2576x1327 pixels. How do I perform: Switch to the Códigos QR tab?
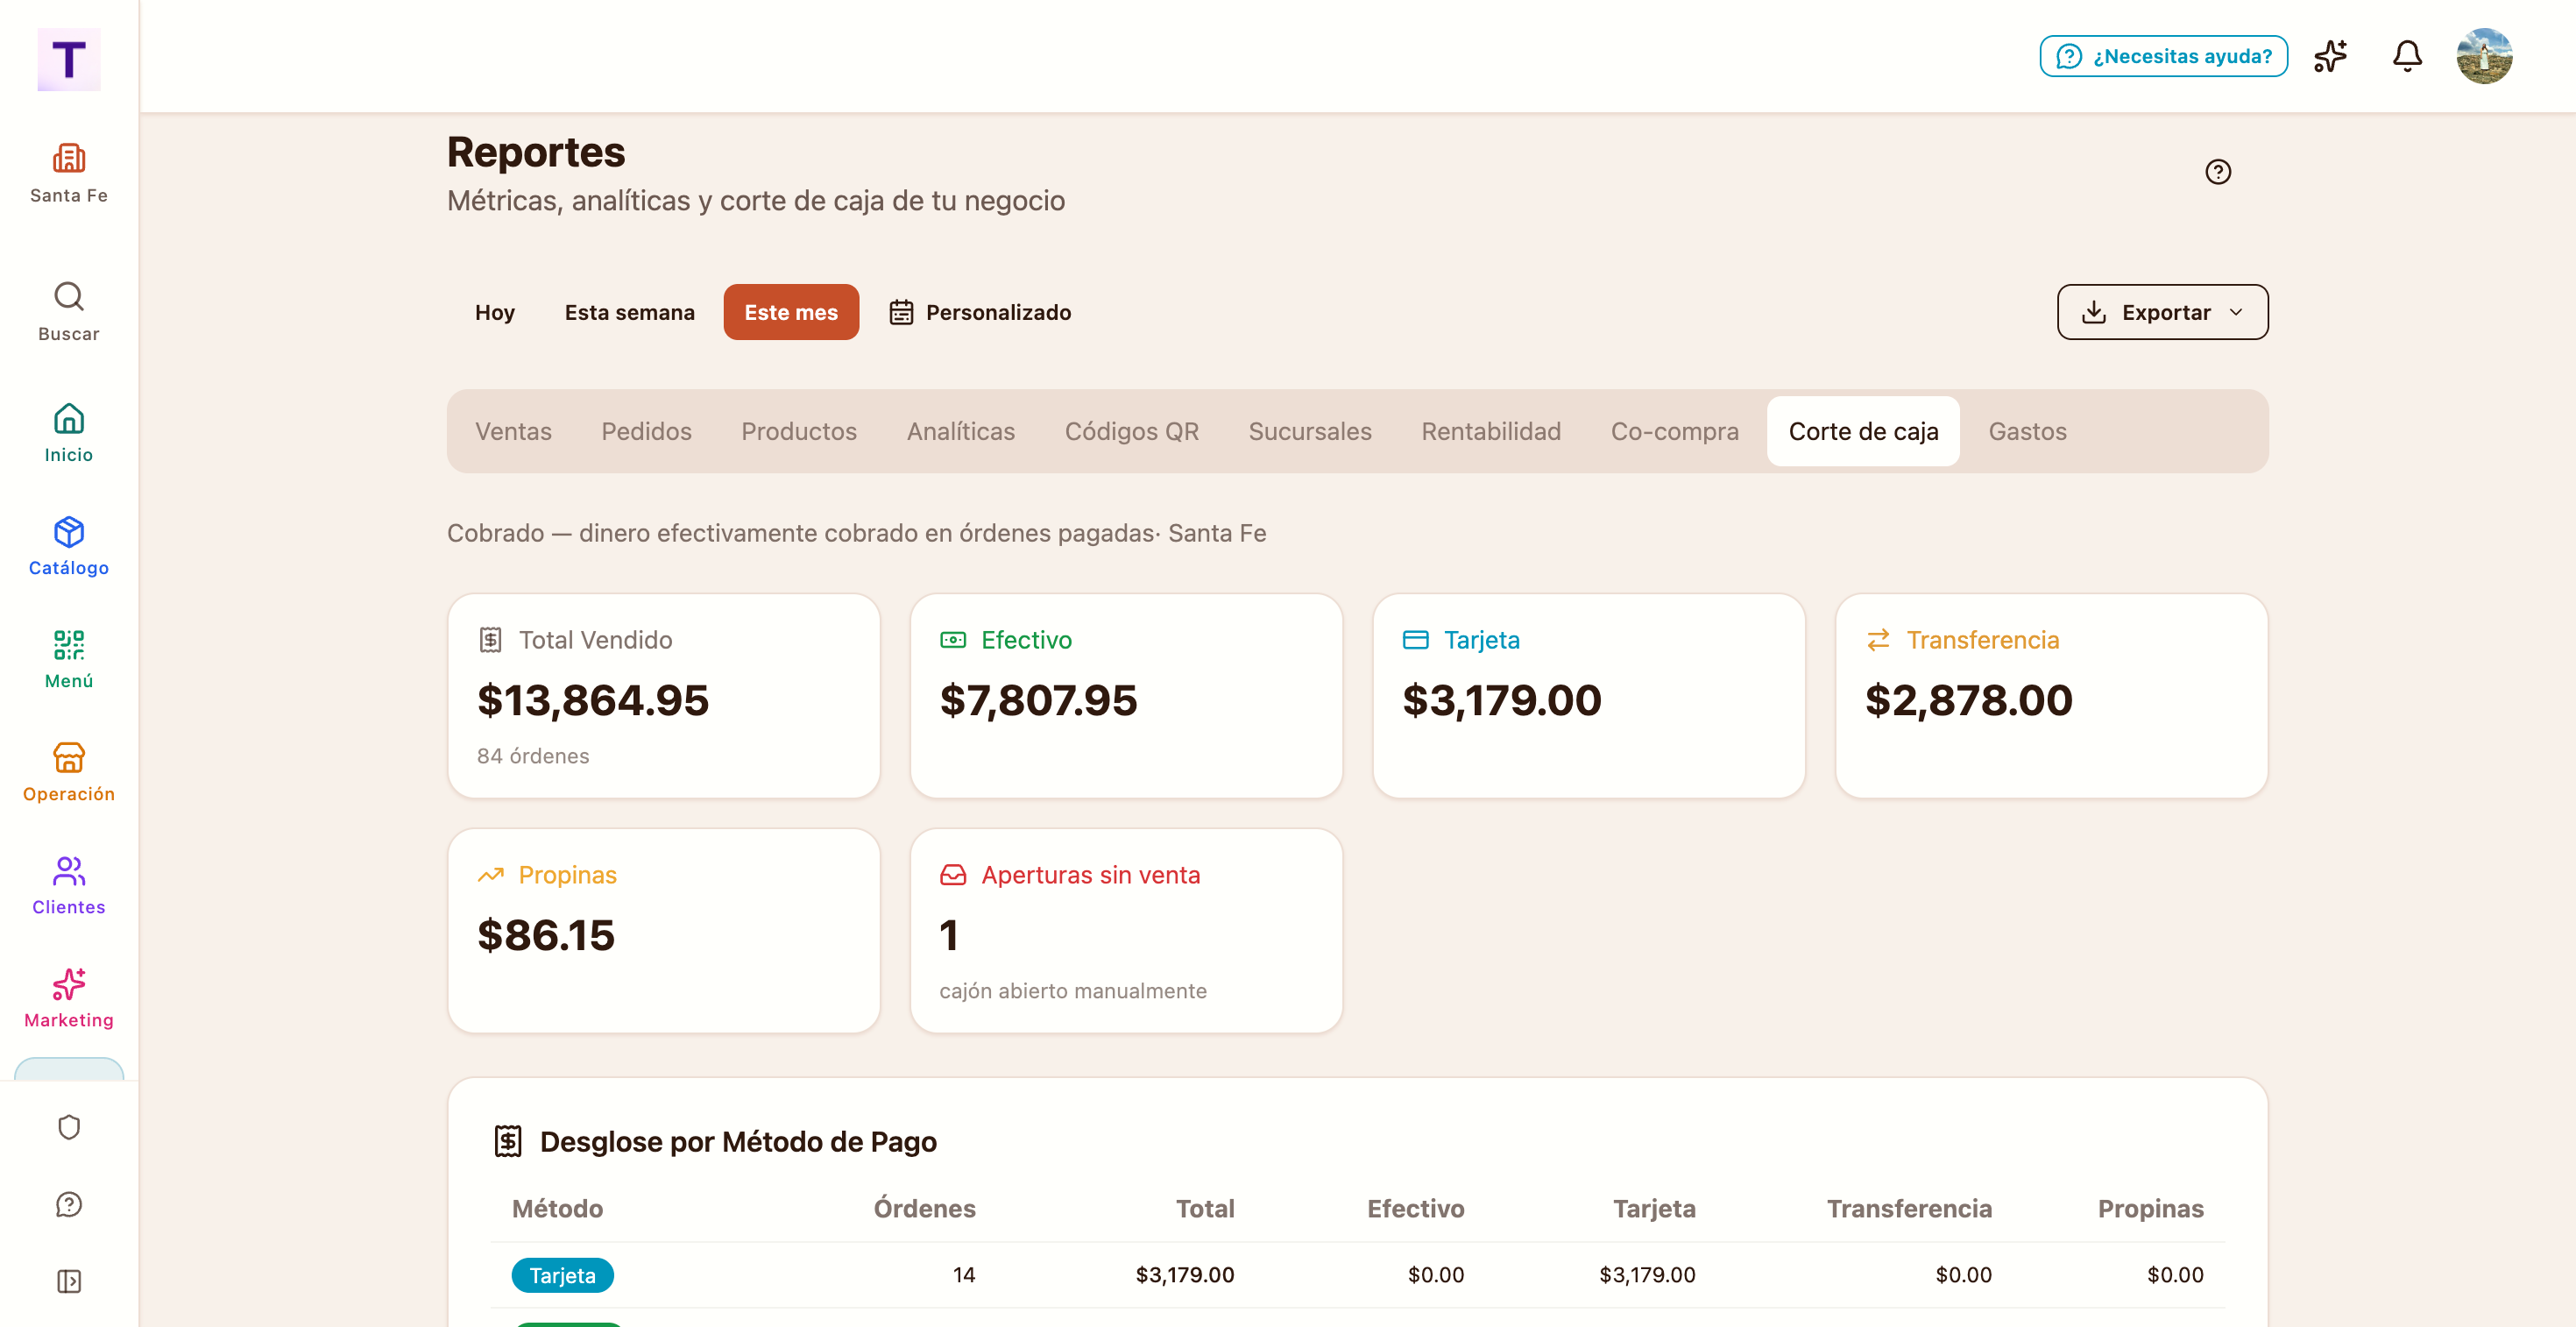(1131, 431)
